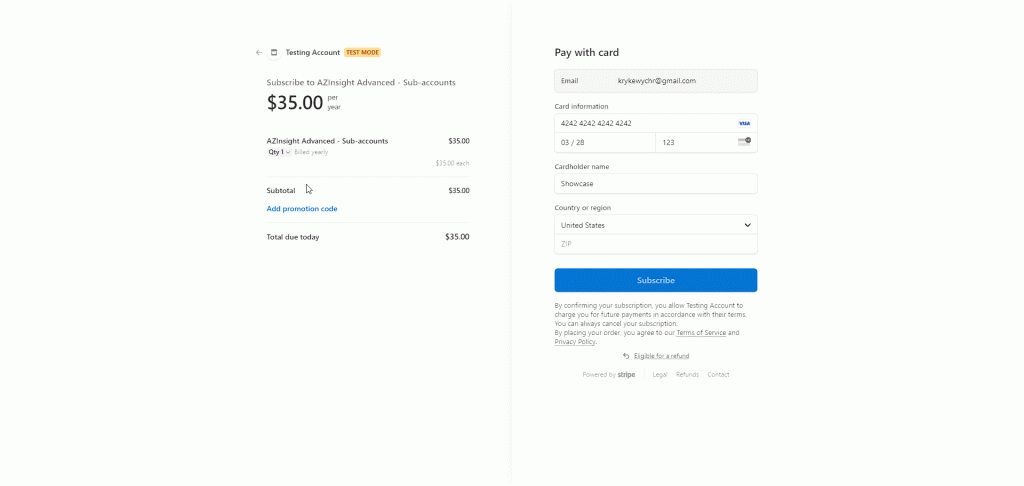Click the refund arrow icon
1024x486 pixels.
pos(626,356)
